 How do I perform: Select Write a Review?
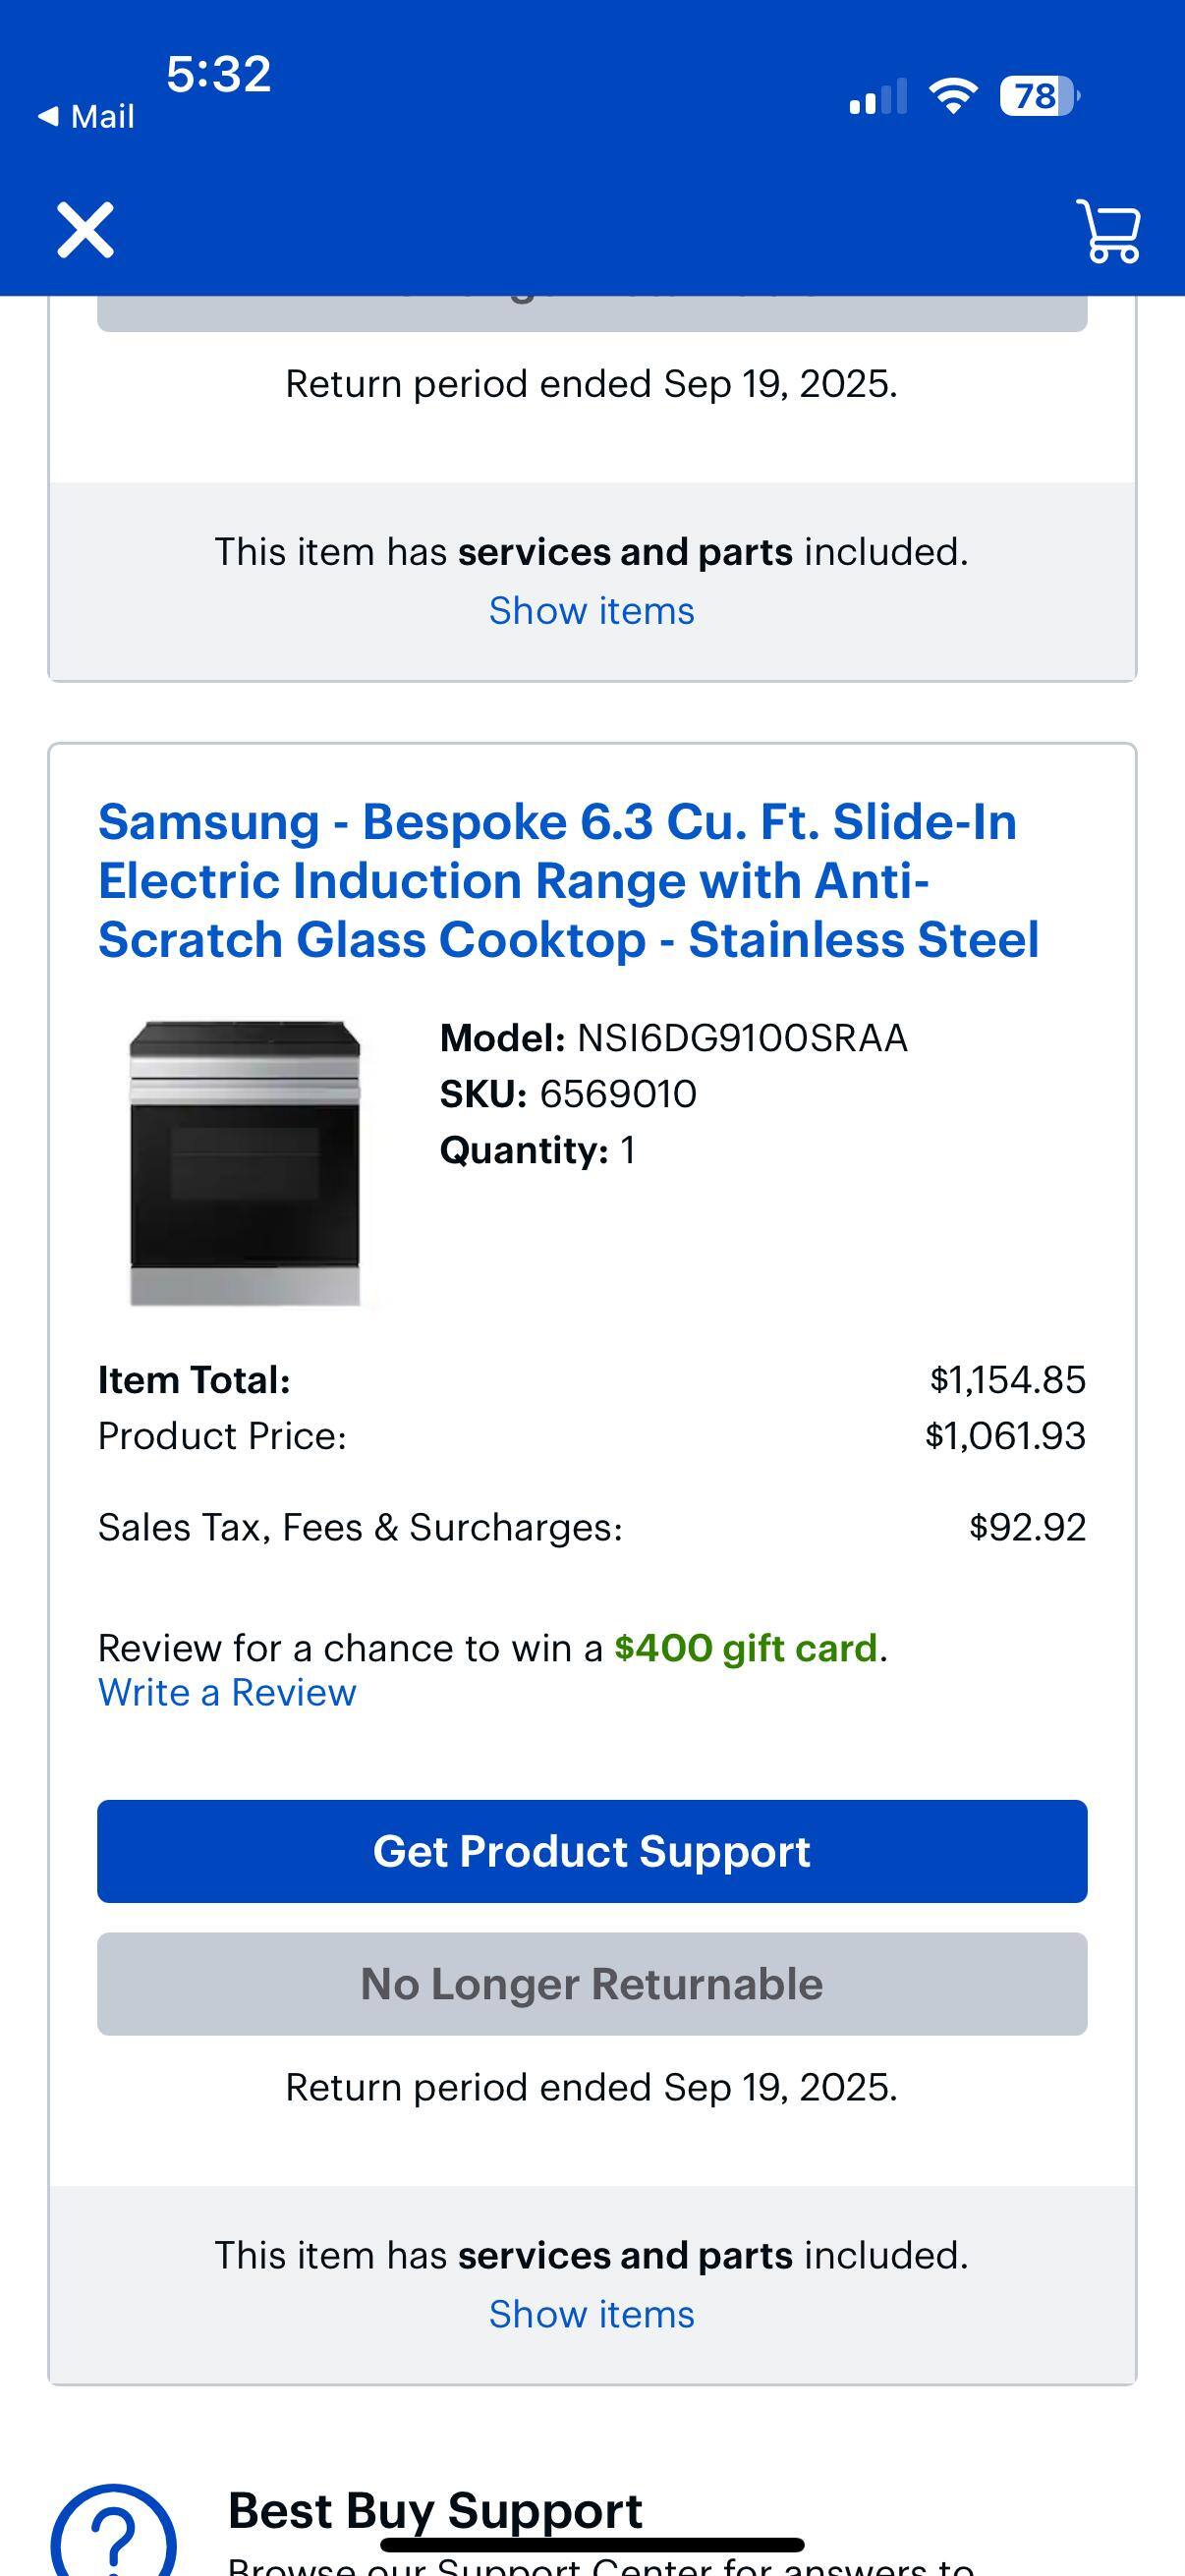click(x=225, y=1692)
